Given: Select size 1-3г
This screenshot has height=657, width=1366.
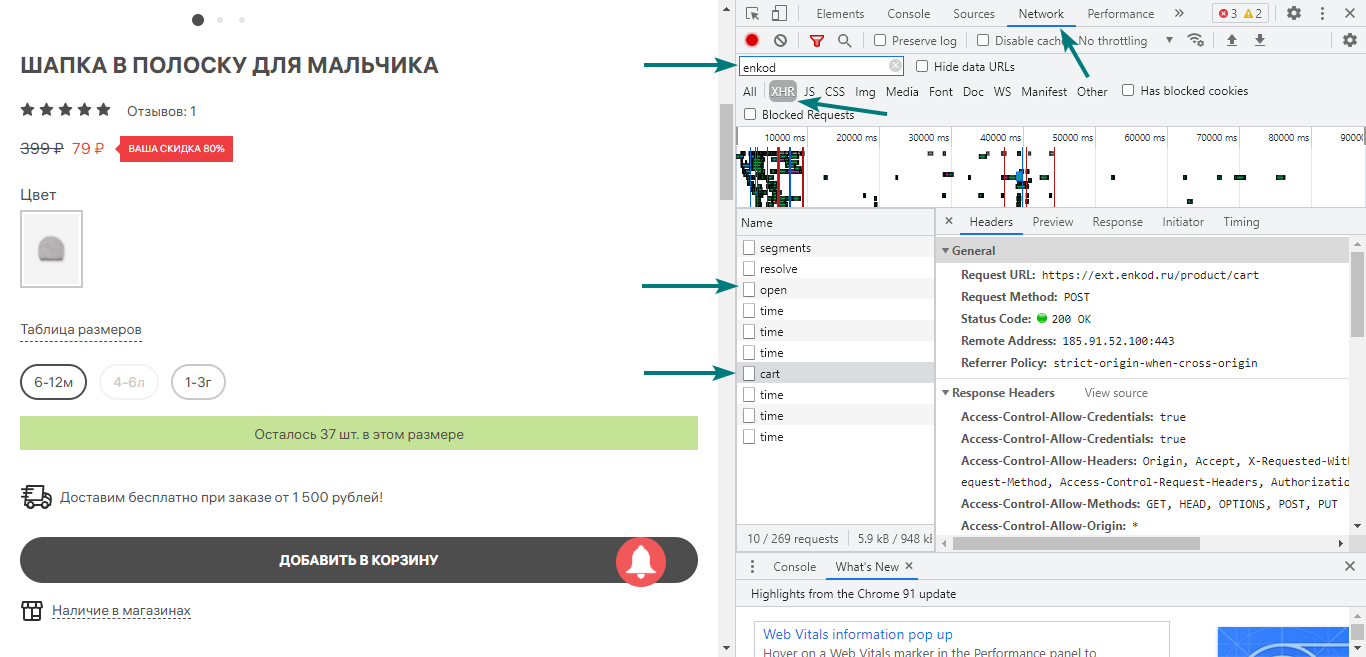Looking at the screenshot, I should click(198, 382).
